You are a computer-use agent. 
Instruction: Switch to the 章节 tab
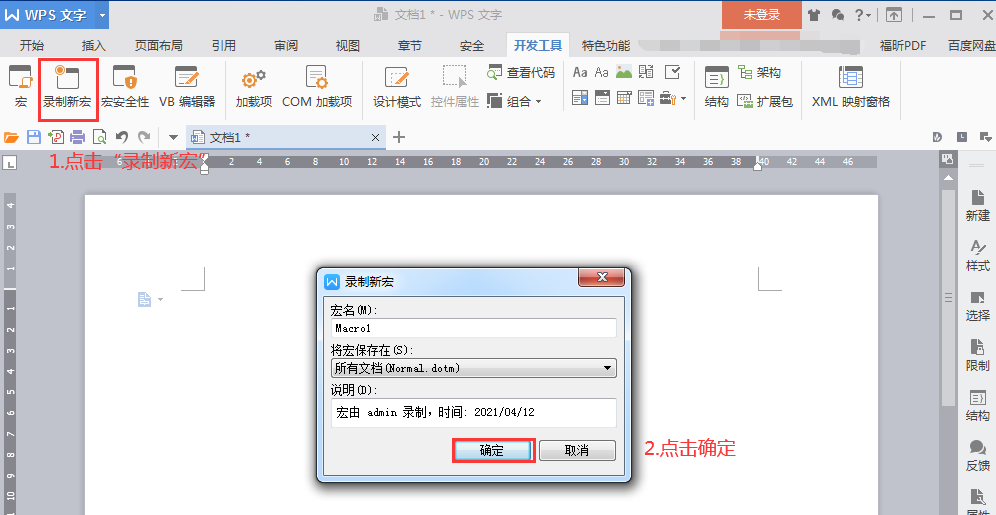pyautogui.click(x=410, y=45)
